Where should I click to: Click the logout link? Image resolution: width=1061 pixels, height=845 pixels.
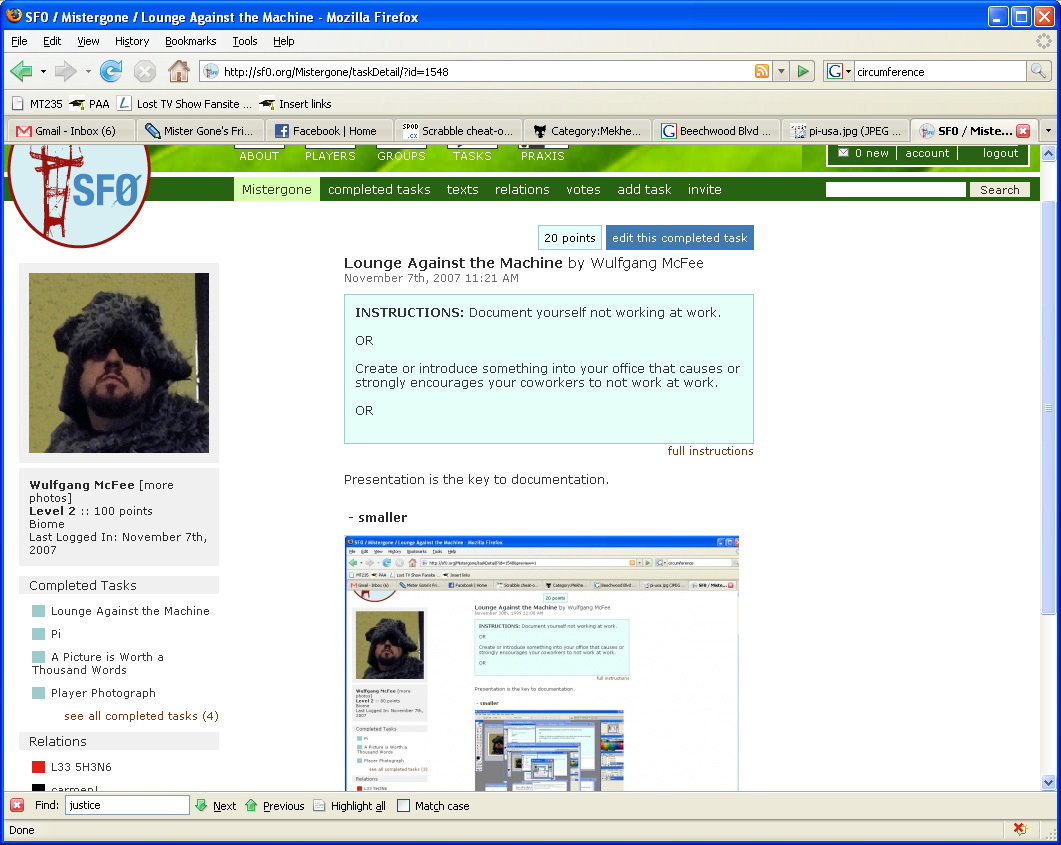(x=1000, y=153)
